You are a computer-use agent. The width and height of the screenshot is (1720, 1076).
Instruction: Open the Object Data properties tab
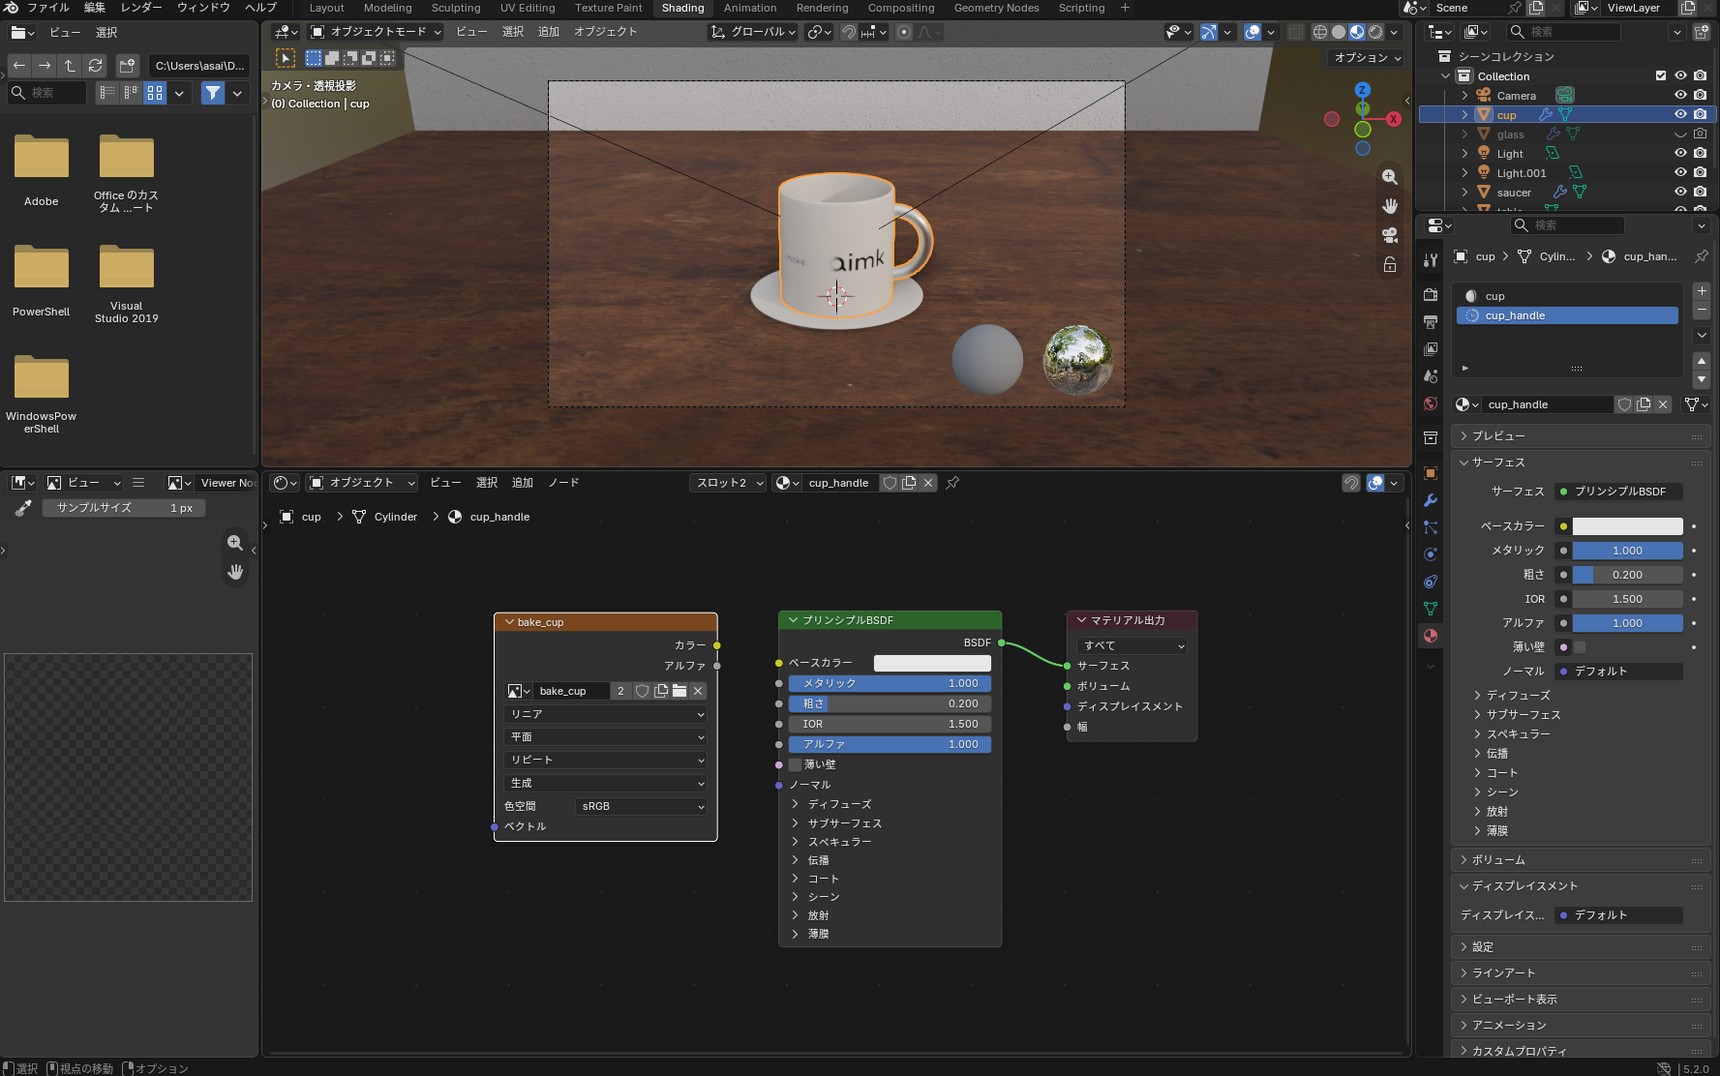point(1431,608)
